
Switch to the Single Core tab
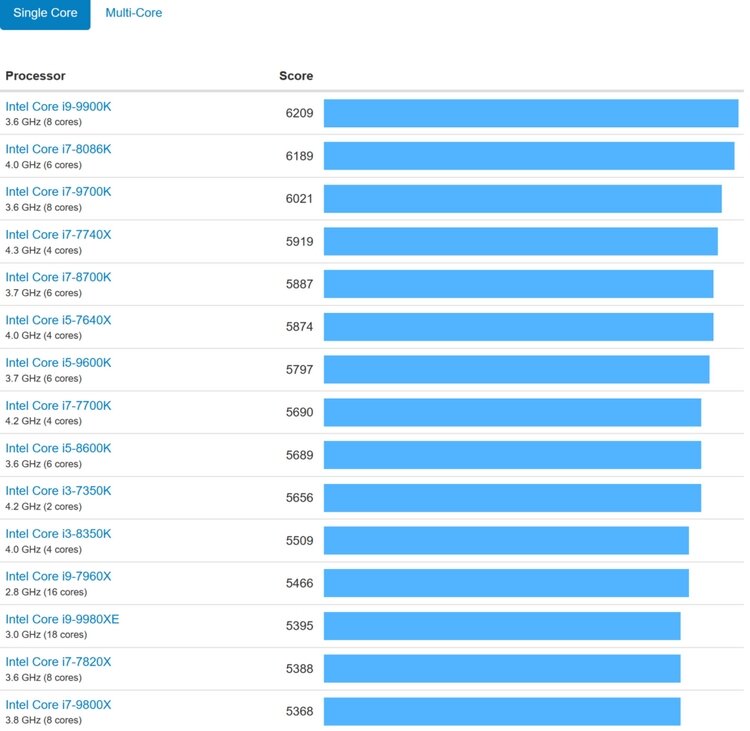(x=45, y=13)
